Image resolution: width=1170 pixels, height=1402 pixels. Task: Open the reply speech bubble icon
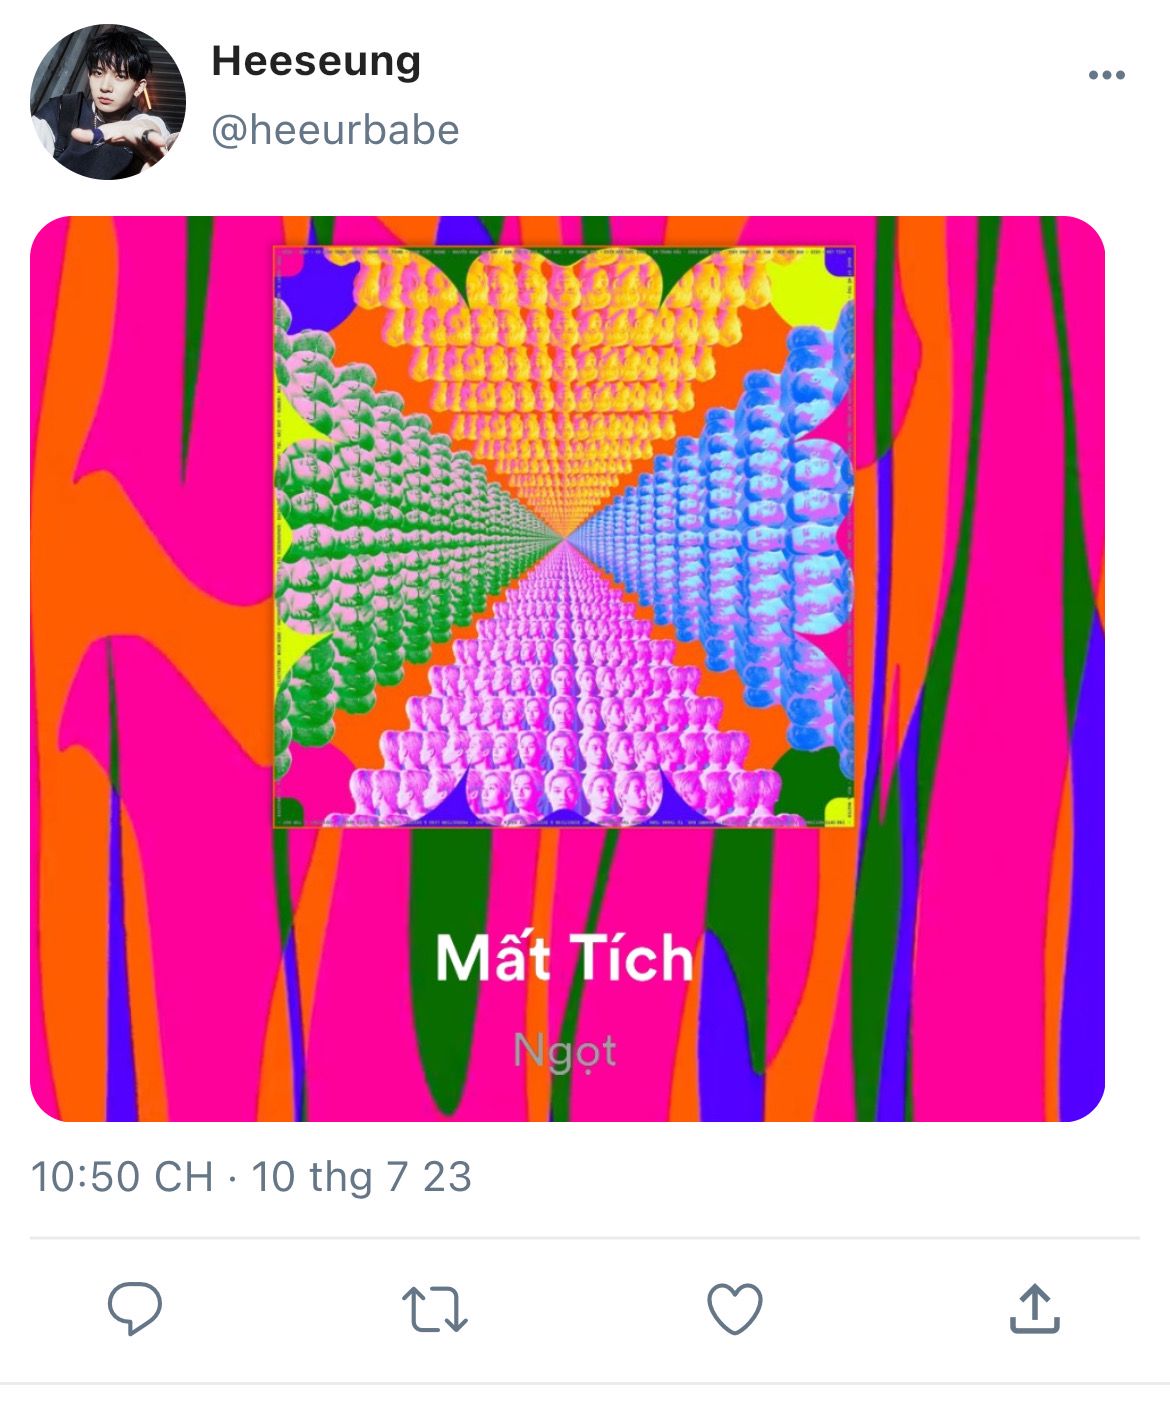click(135, 1308)
